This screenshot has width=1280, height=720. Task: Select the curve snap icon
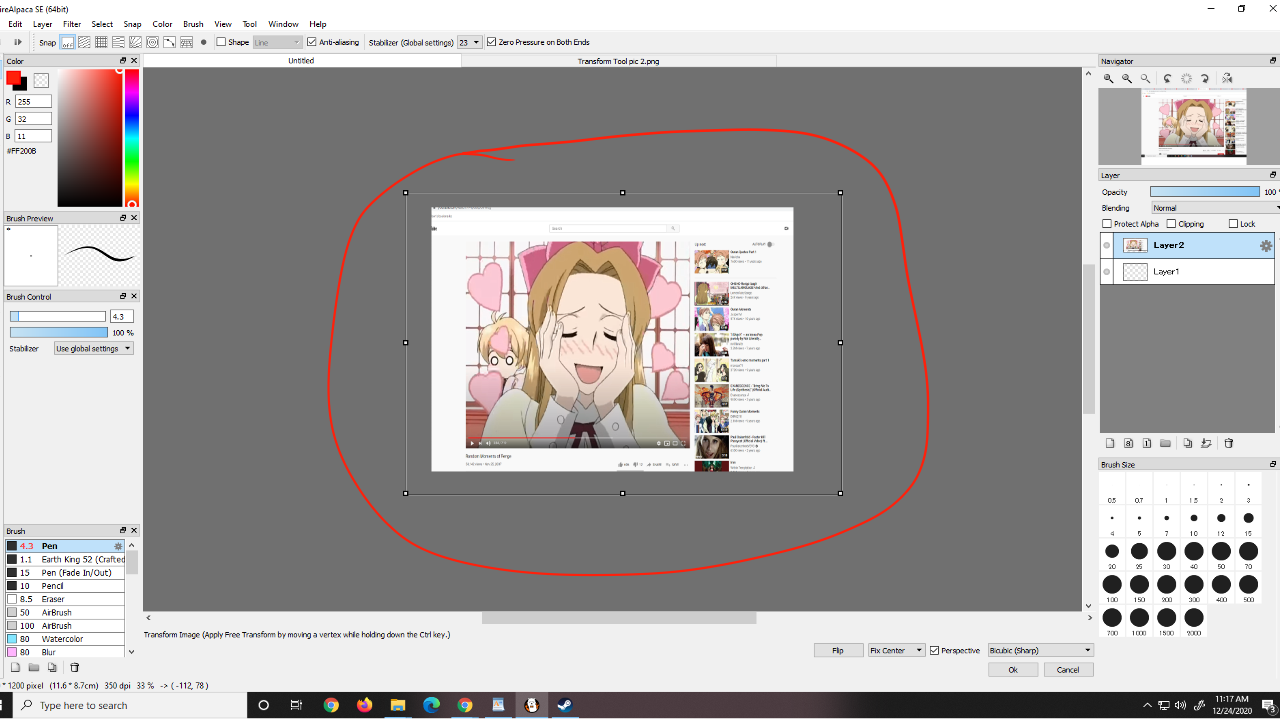click(169, 42)
